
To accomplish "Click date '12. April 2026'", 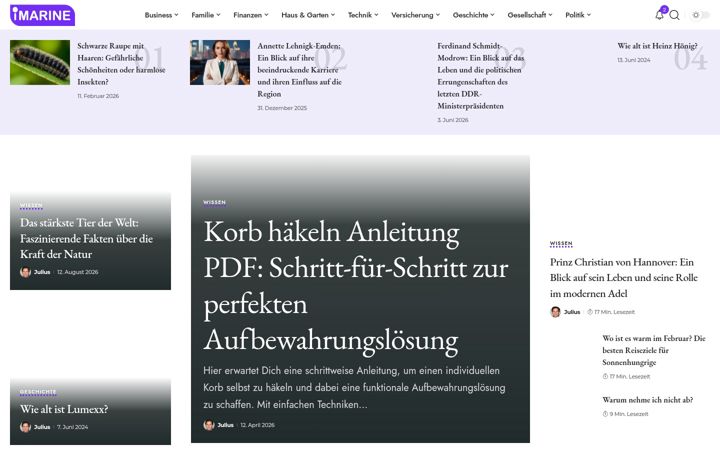I will [x=258, y=425].
